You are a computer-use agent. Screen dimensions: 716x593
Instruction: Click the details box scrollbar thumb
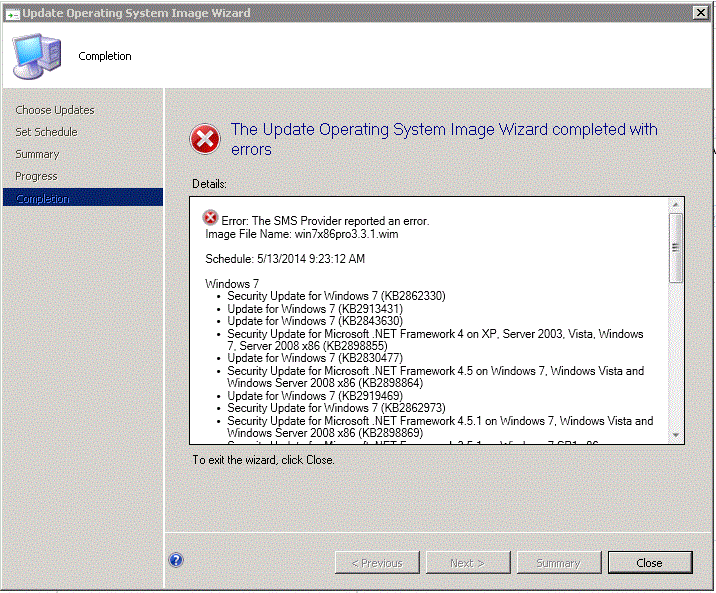[x=676, y=248]
